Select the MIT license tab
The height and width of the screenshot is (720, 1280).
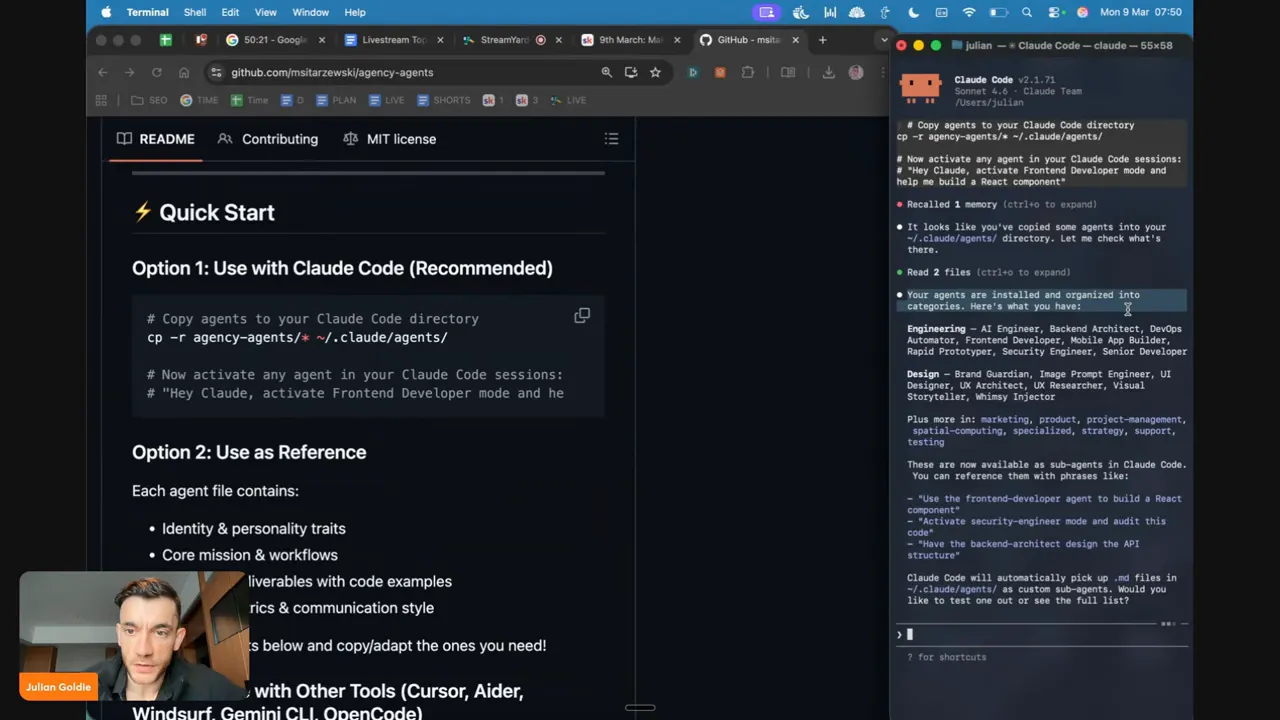point(389,139)
